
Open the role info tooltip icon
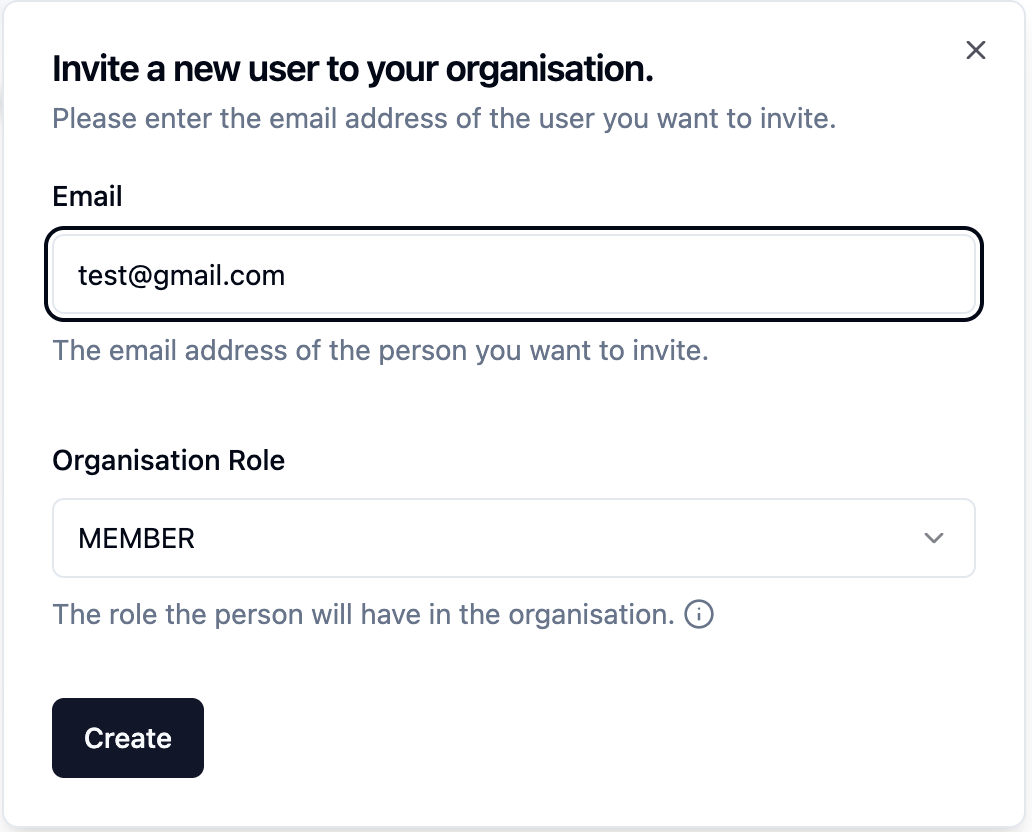point(699,614)
